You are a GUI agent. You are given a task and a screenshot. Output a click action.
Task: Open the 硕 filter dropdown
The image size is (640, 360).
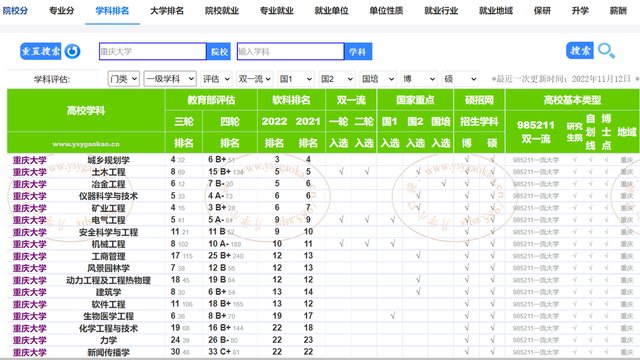pos(460,79)
